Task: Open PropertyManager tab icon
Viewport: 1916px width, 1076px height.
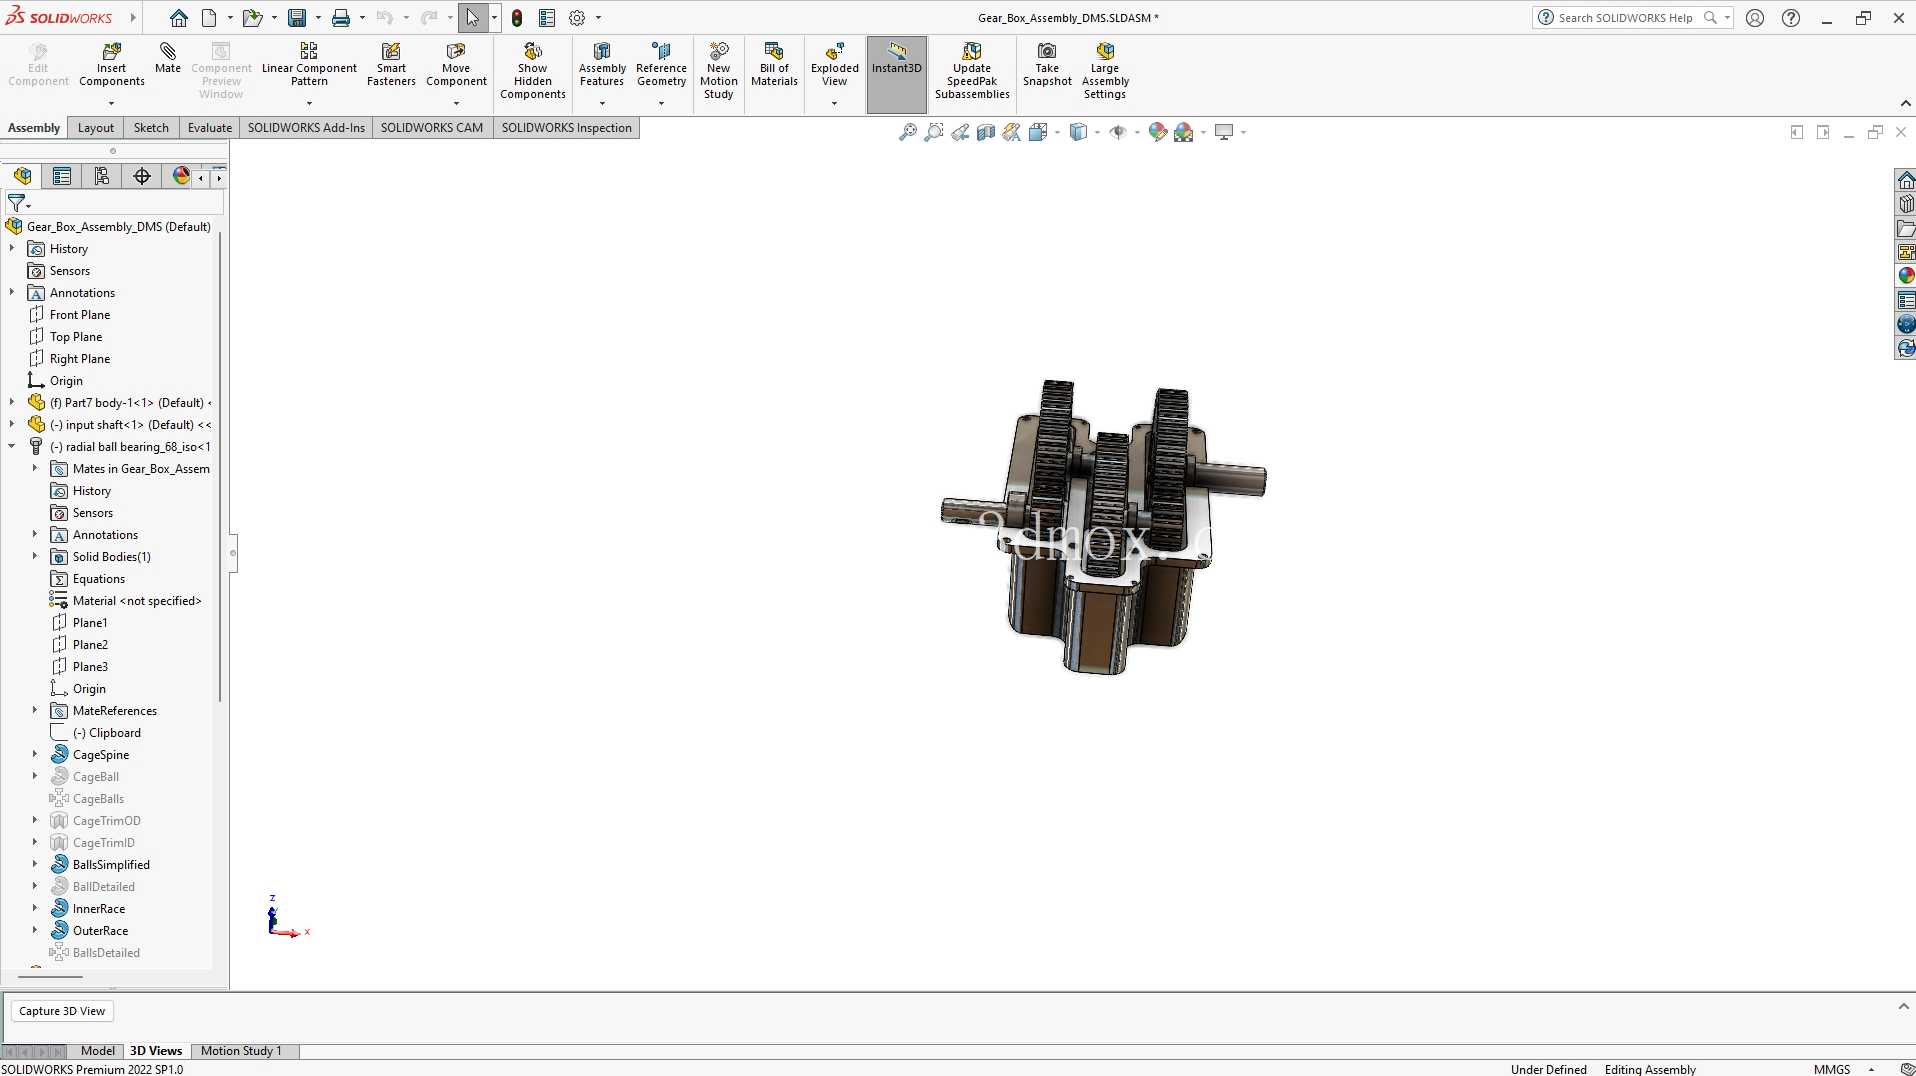Action: pyautogui.click(x=62, y=176)
